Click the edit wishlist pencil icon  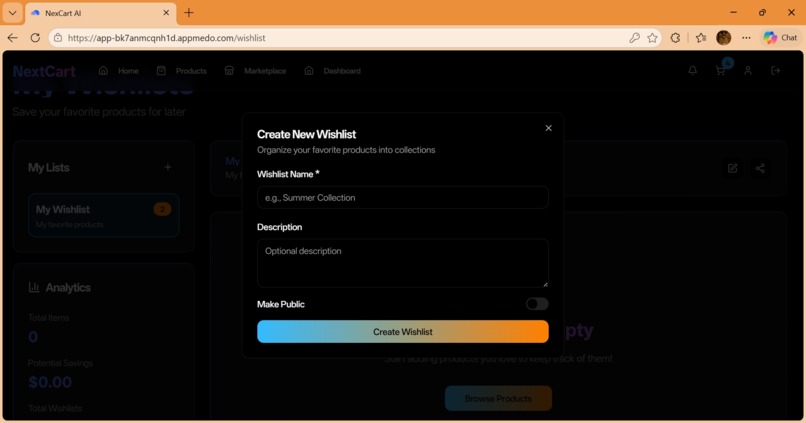732,168
